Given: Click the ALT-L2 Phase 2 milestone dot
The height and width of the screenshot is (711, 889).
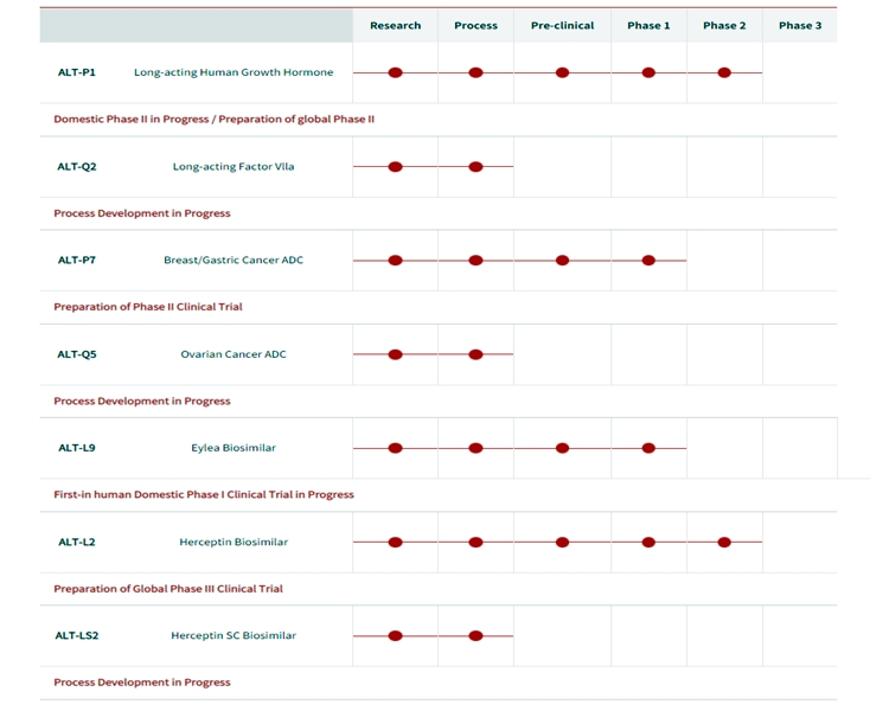Looking at the screenshot, I should [x=724, y=542].
